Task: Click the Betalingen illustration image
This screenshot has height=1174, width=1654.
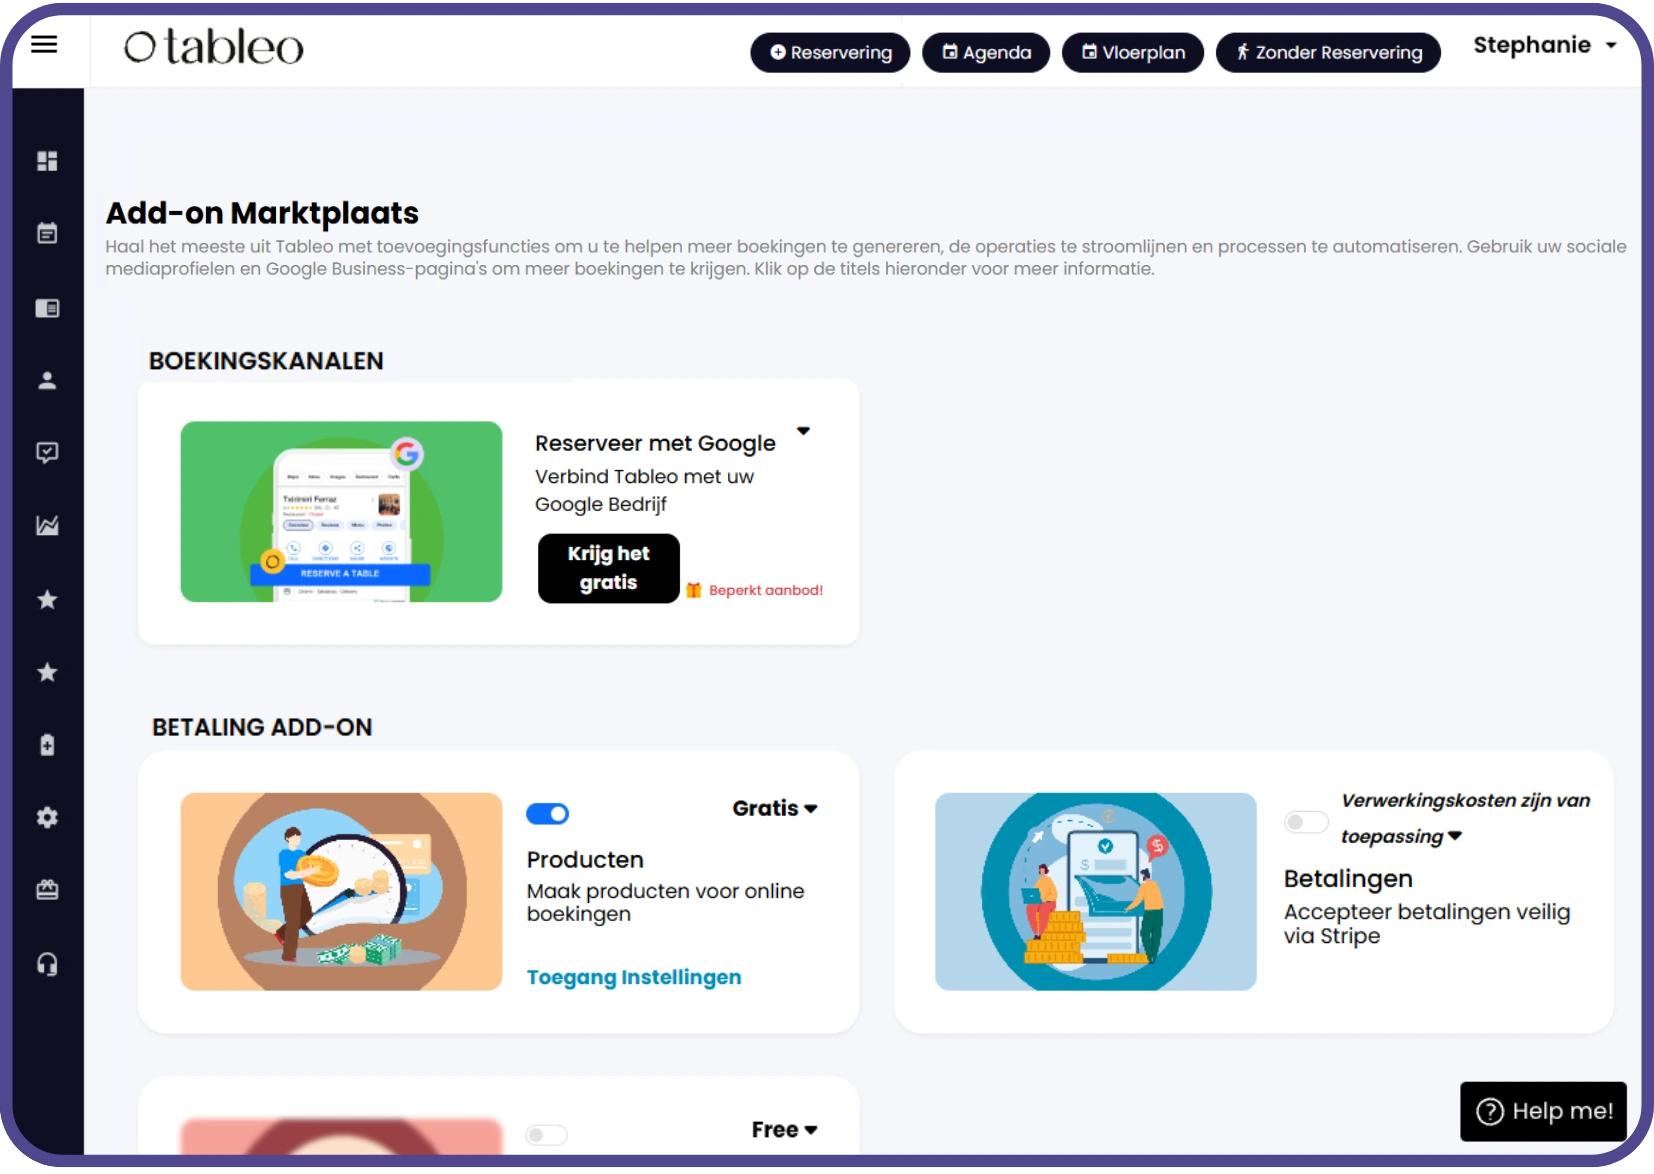Action: [x=1095, y=892]
